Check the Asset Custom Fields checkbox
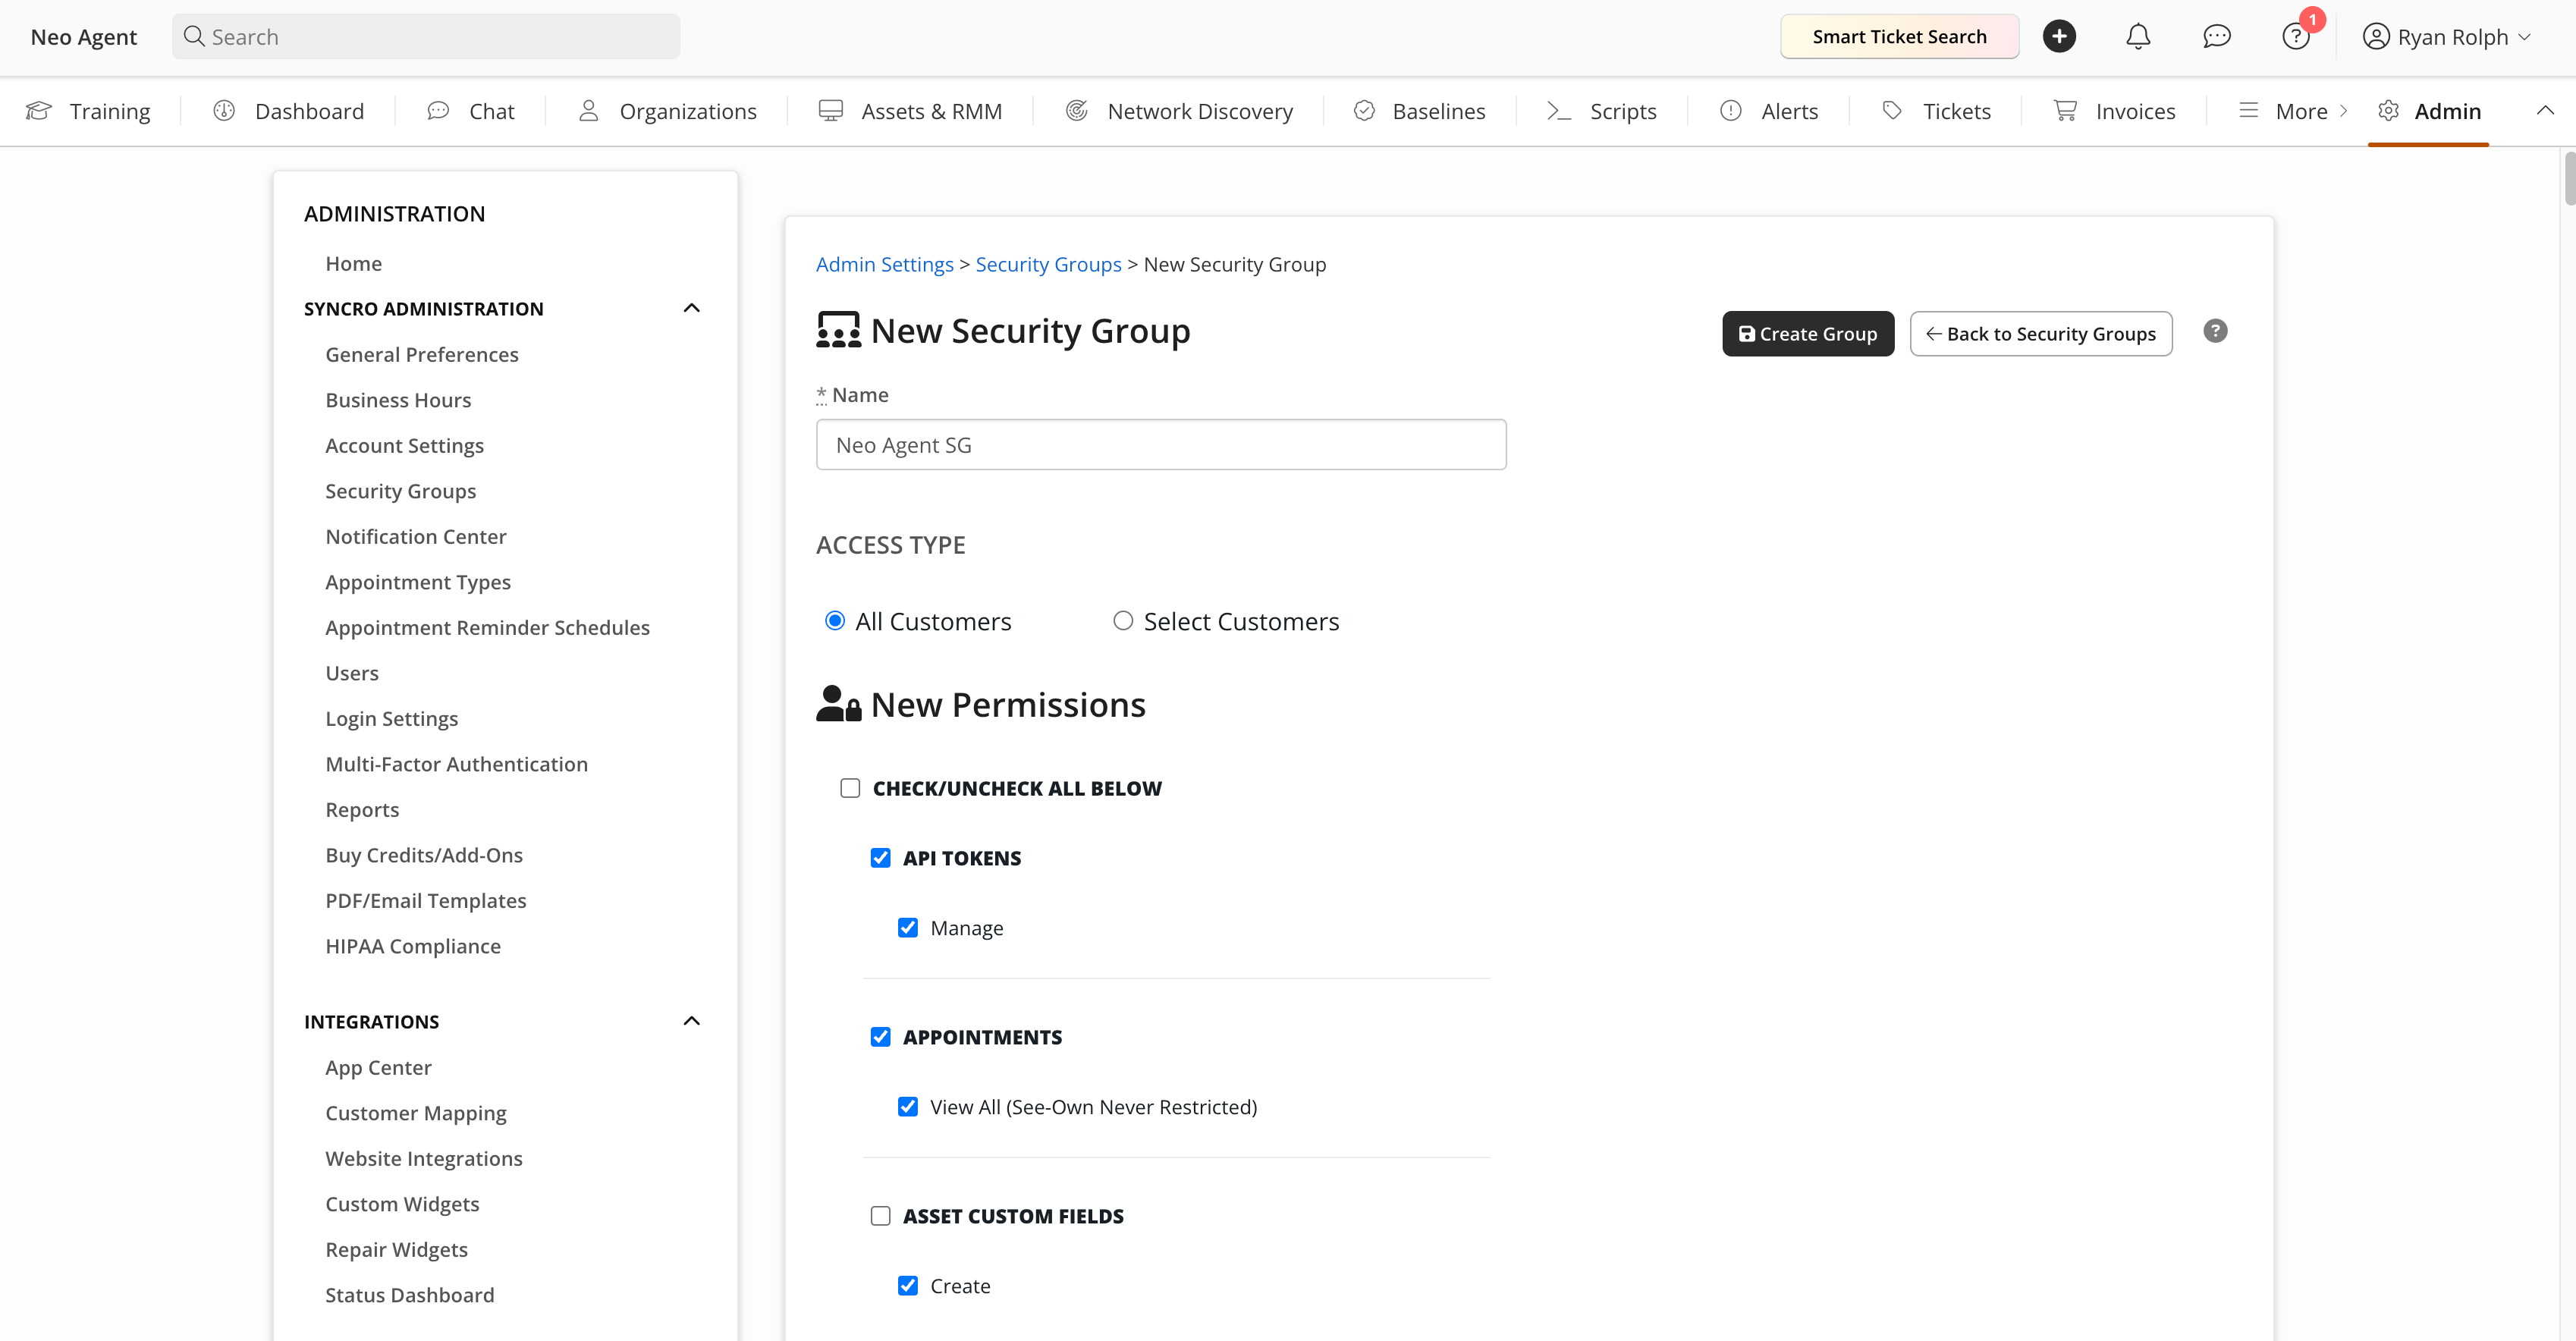The width and height of the screenshot is (2576, 1341). click(x=880, y=1216)
